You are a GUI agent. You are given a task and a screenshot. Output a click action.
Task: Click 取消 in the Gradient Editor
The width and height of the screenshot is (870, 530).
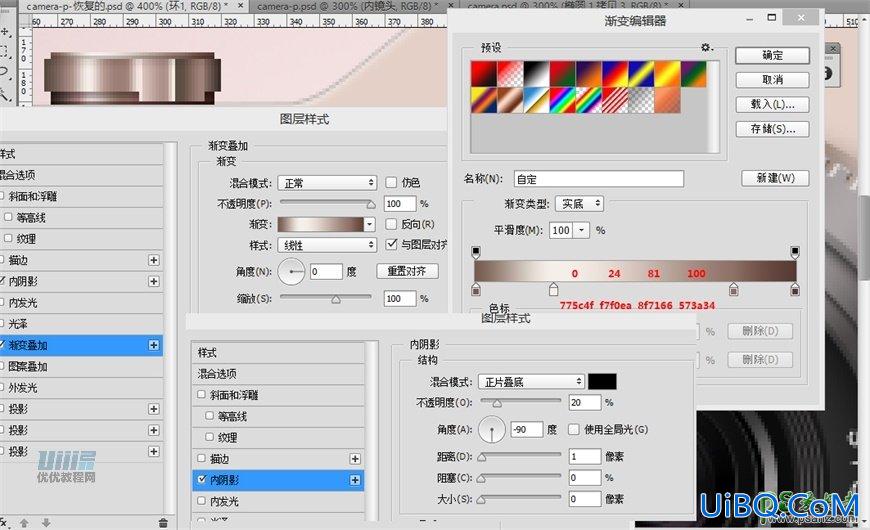pyautogui.click(x=772, y=80)
